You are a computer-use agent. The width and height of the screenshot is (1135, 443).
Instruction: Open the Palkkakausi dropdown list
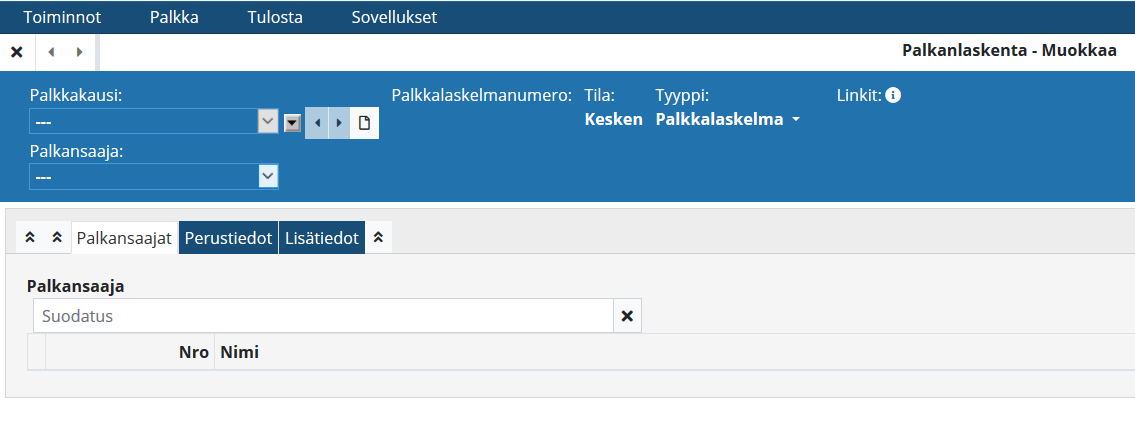point(268,122)
